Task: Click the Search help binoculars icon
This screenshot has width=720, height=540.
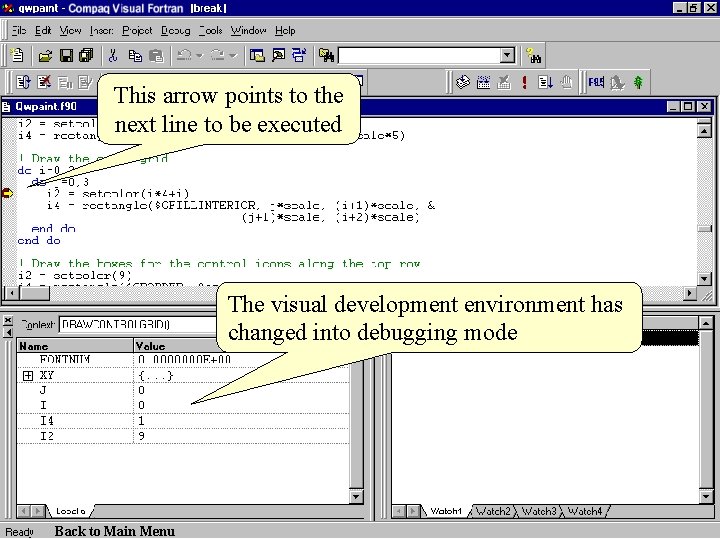Action: 533,56
